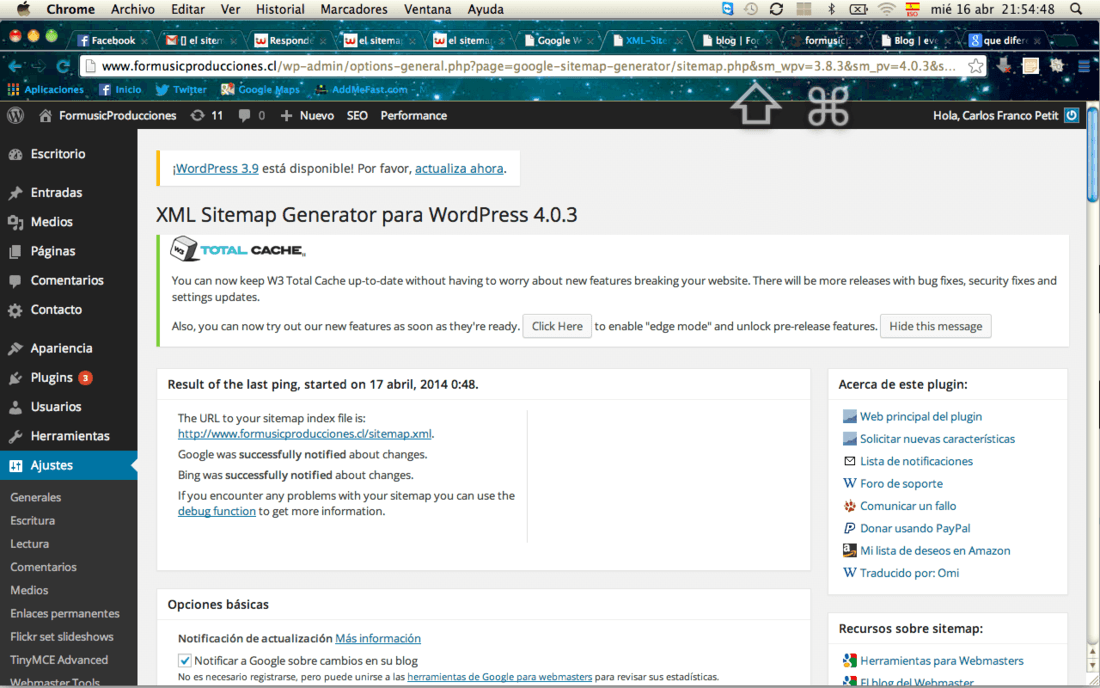Image resolution: width=1100 pixels, height=688 pixels.
Task: Click the paintbrush icon for Apariencia
Action: [x=15, y=349]
